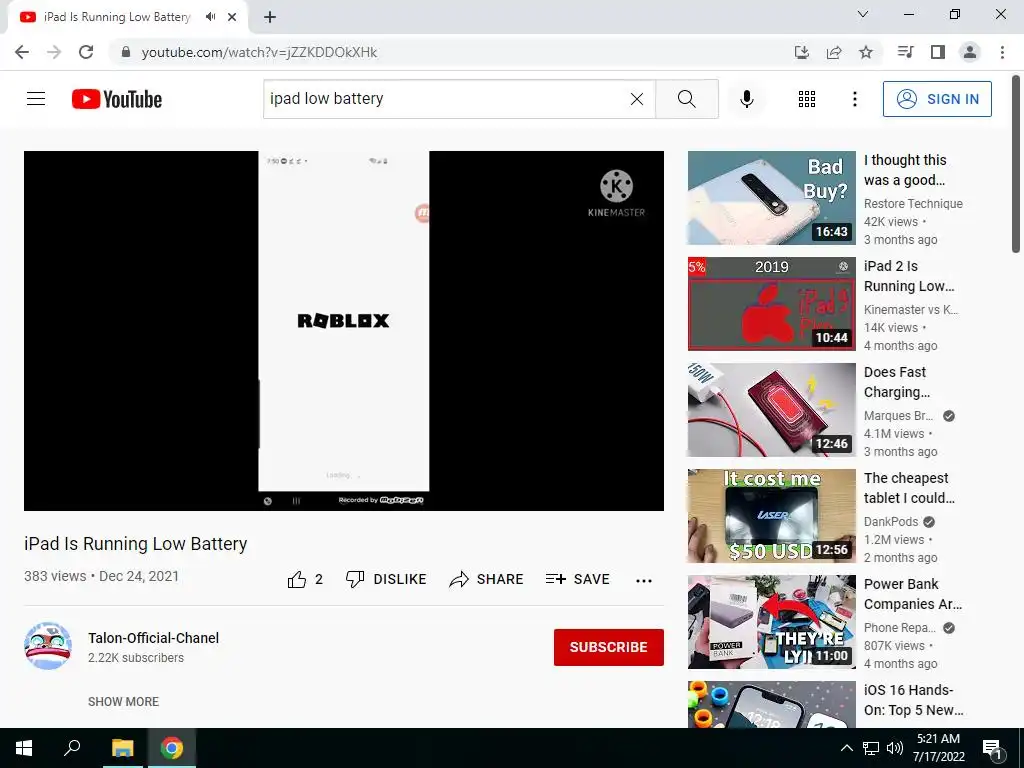Viewport: 1024px width, 768px height.
Task: Open network icon in system tray
Action: click(871, 748)
